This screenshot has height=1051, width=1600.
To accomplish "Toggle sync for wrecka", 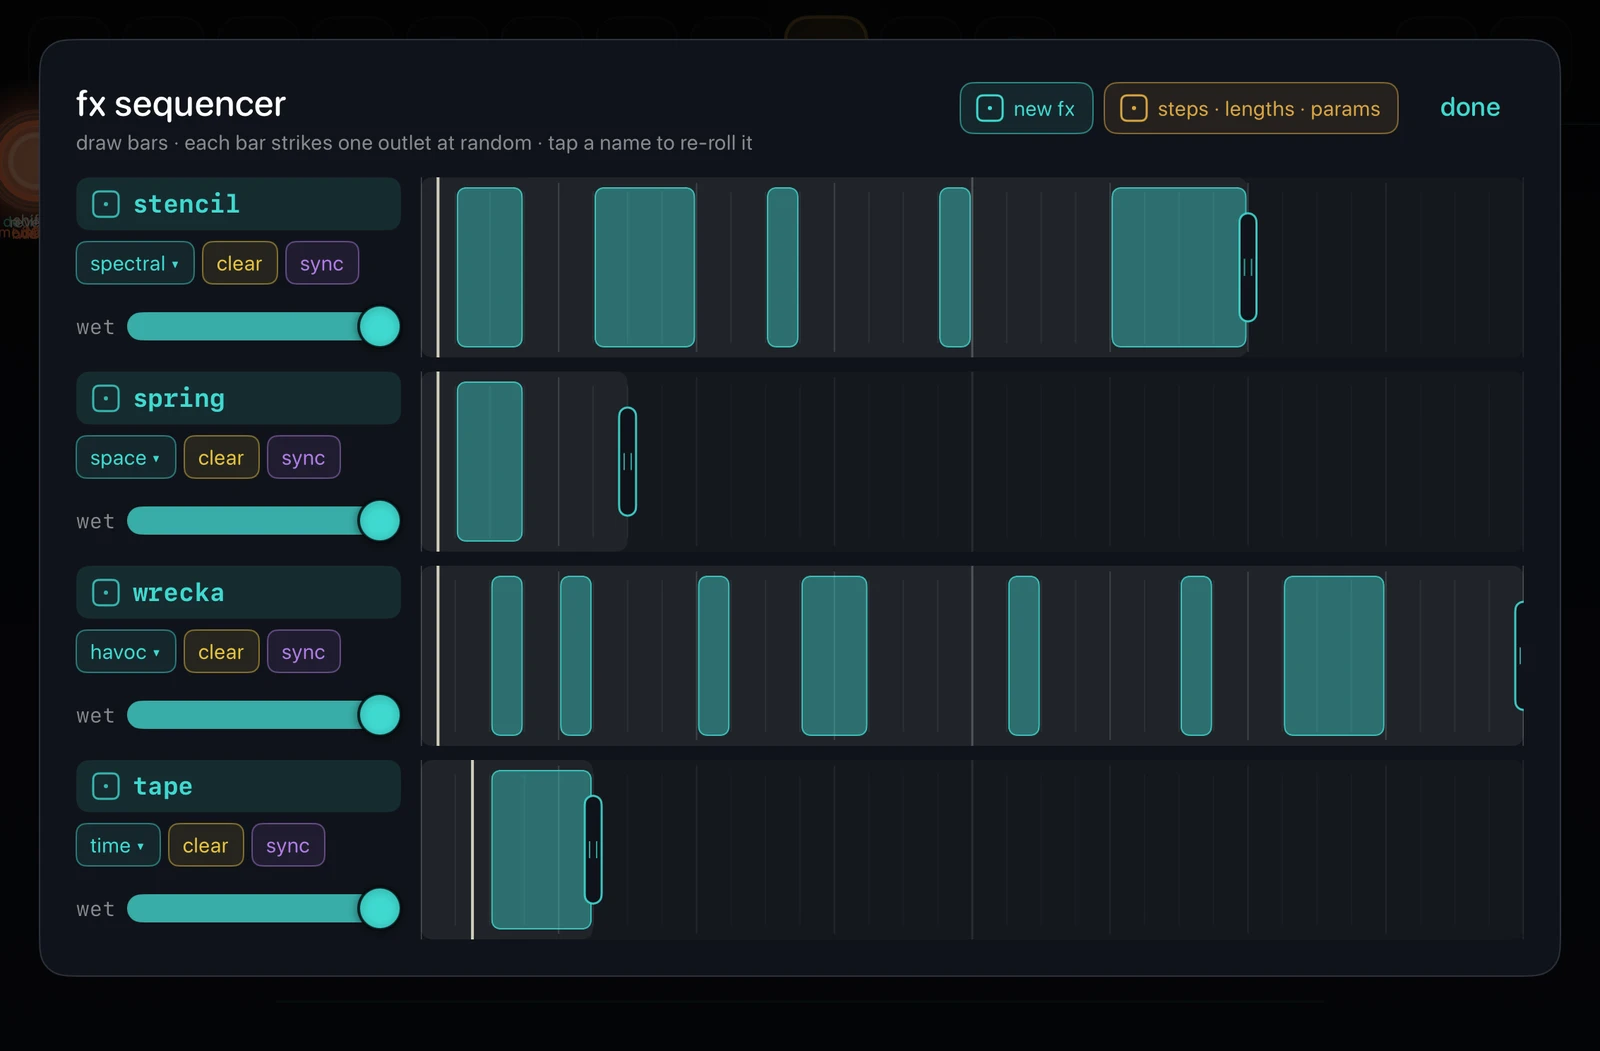I will 304,651.
